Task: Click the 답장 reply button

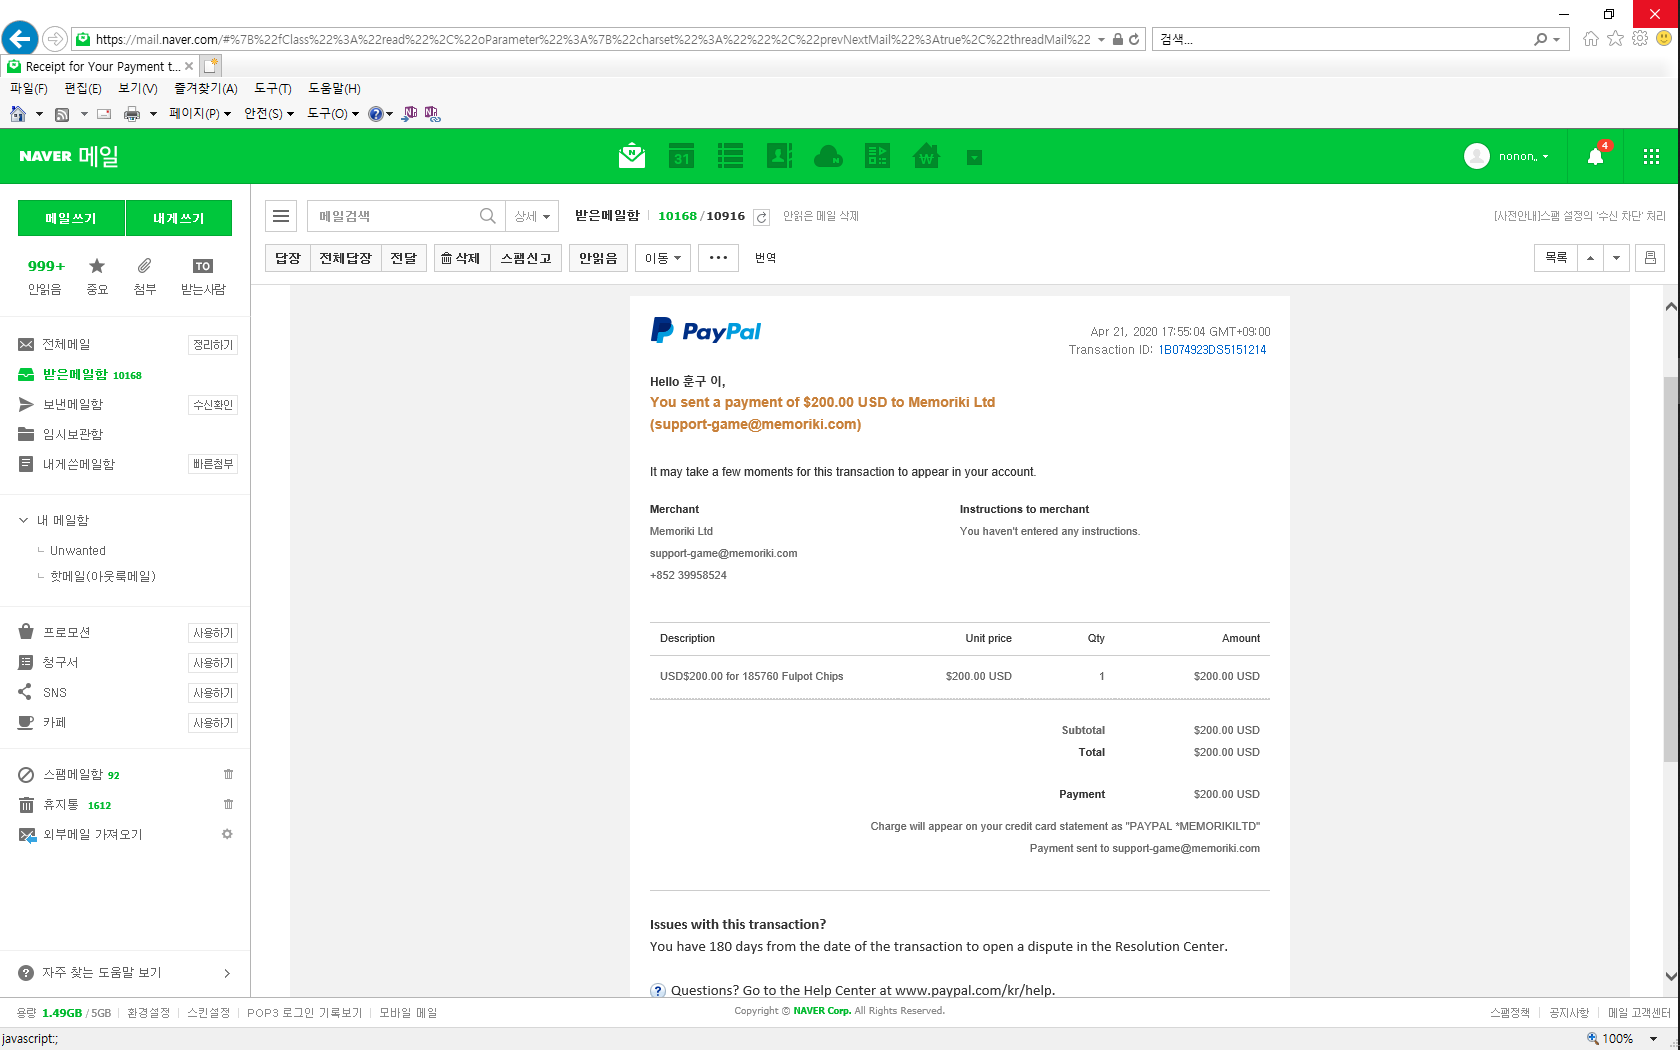Action: [288, 258]
